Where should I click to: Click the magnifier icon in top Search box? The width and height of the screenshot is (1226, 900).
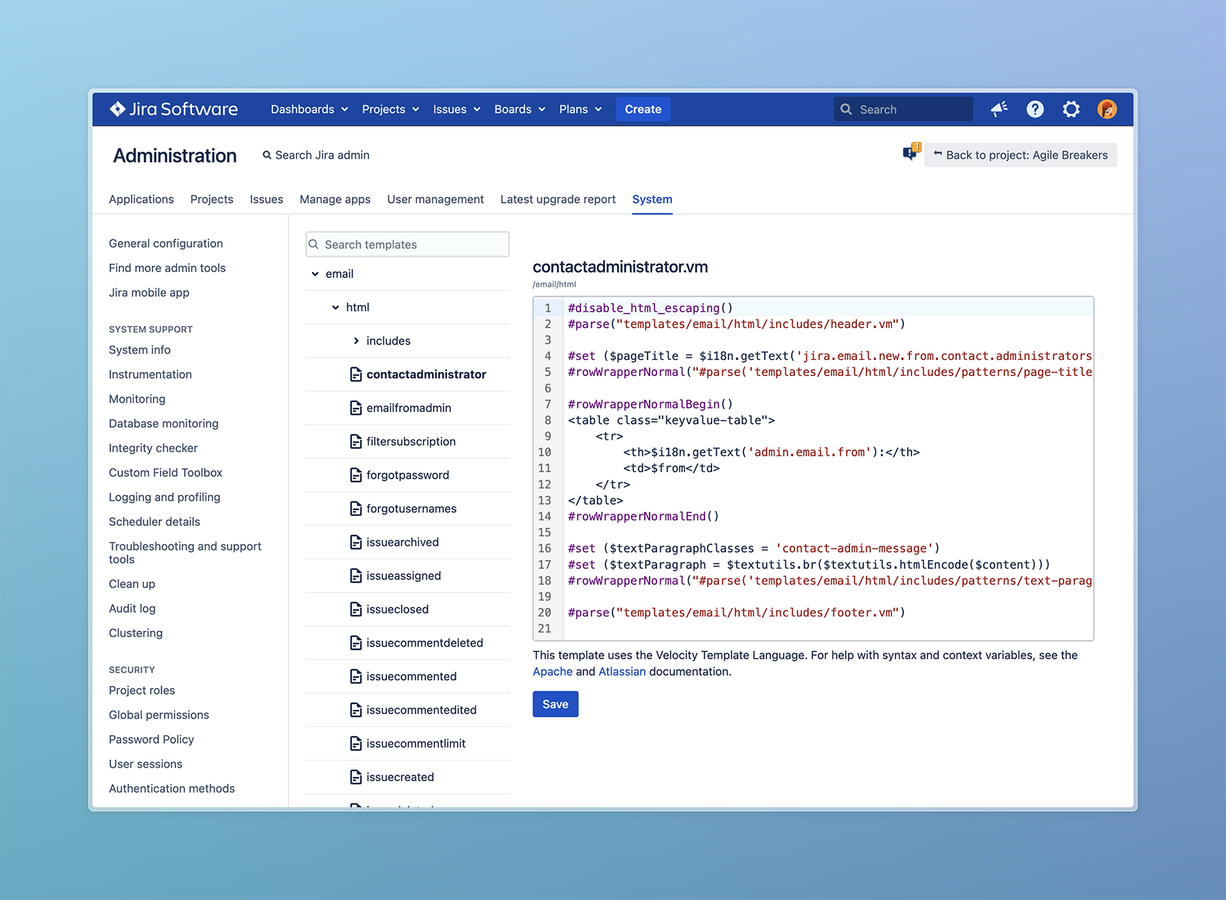[x=847, y=109]
